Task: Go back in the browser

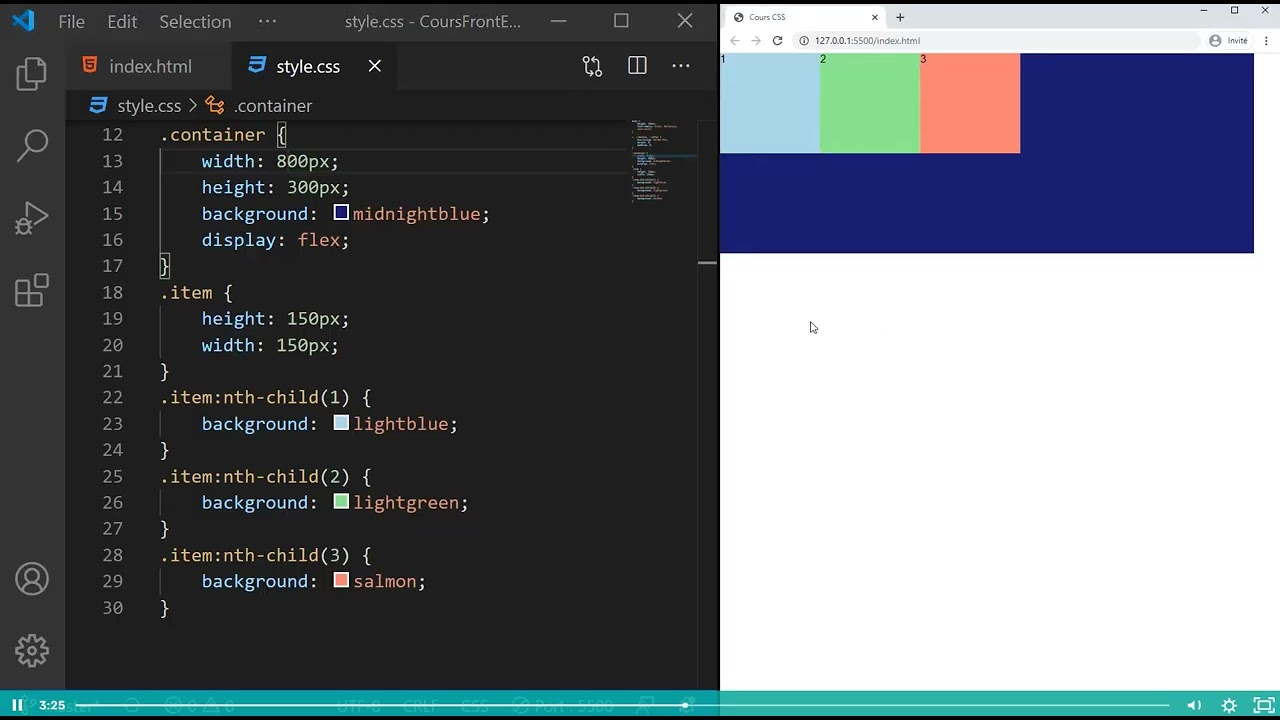Action: click(735, 41)
